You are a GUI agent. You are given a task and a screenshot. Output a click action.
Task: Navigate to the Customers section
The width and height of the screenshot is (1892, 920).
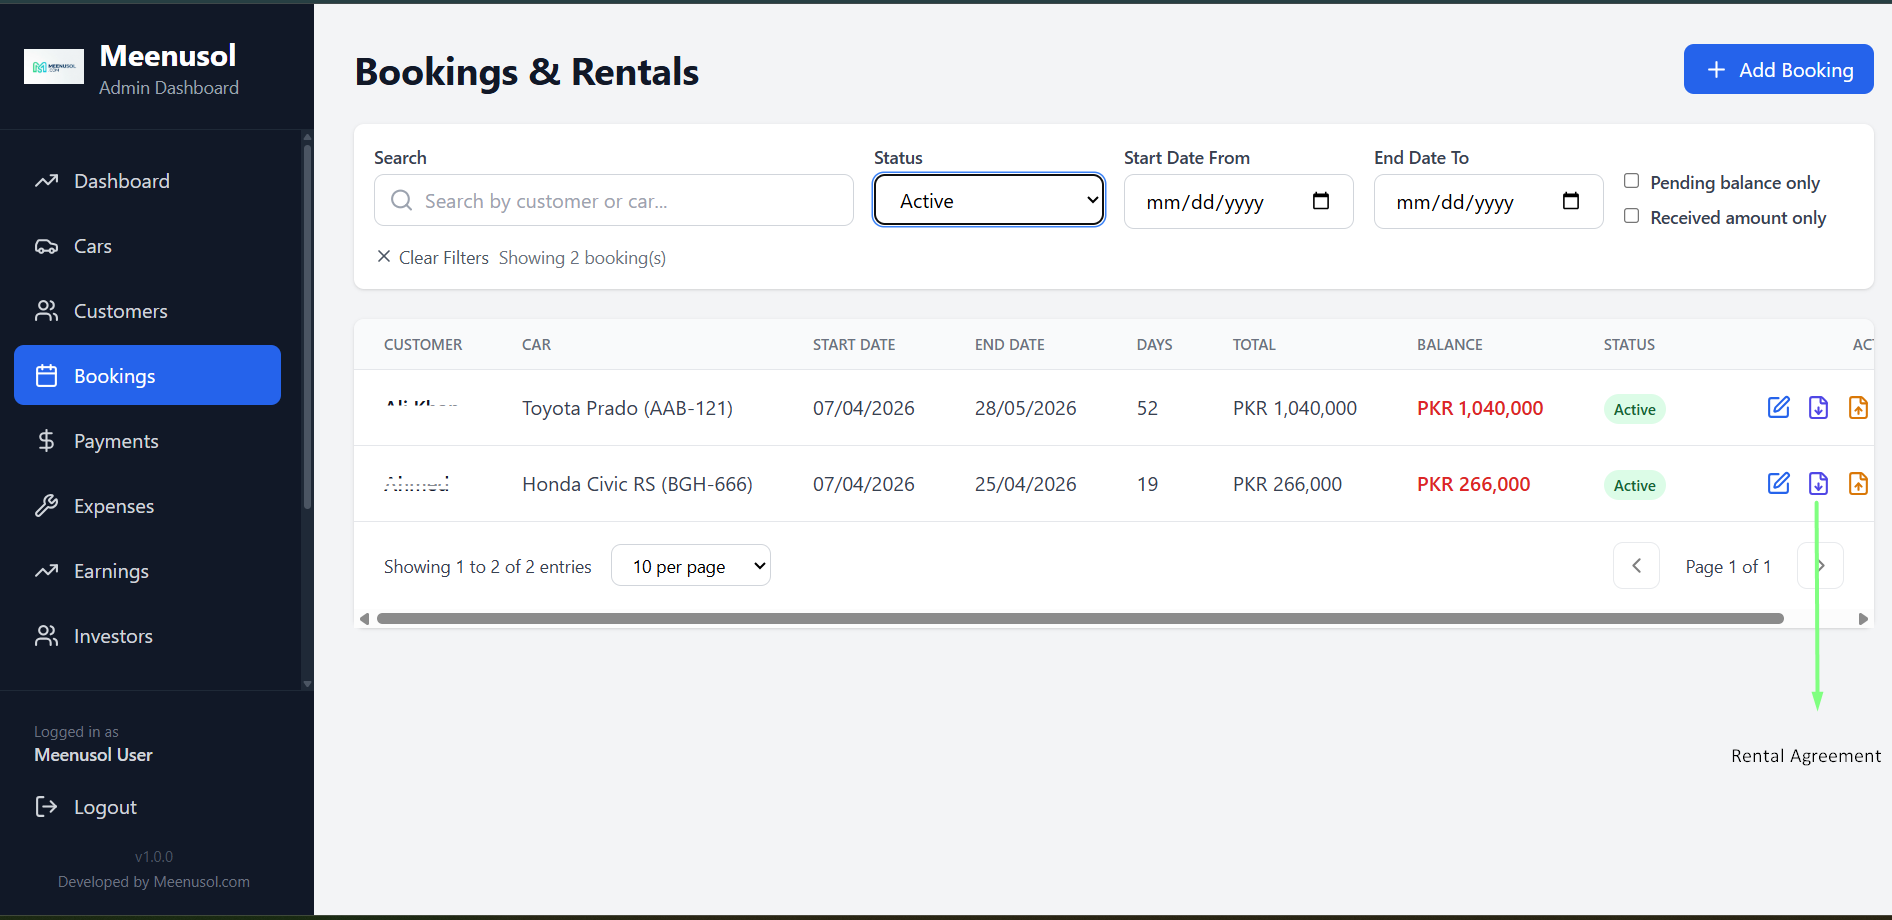point(120,311)
